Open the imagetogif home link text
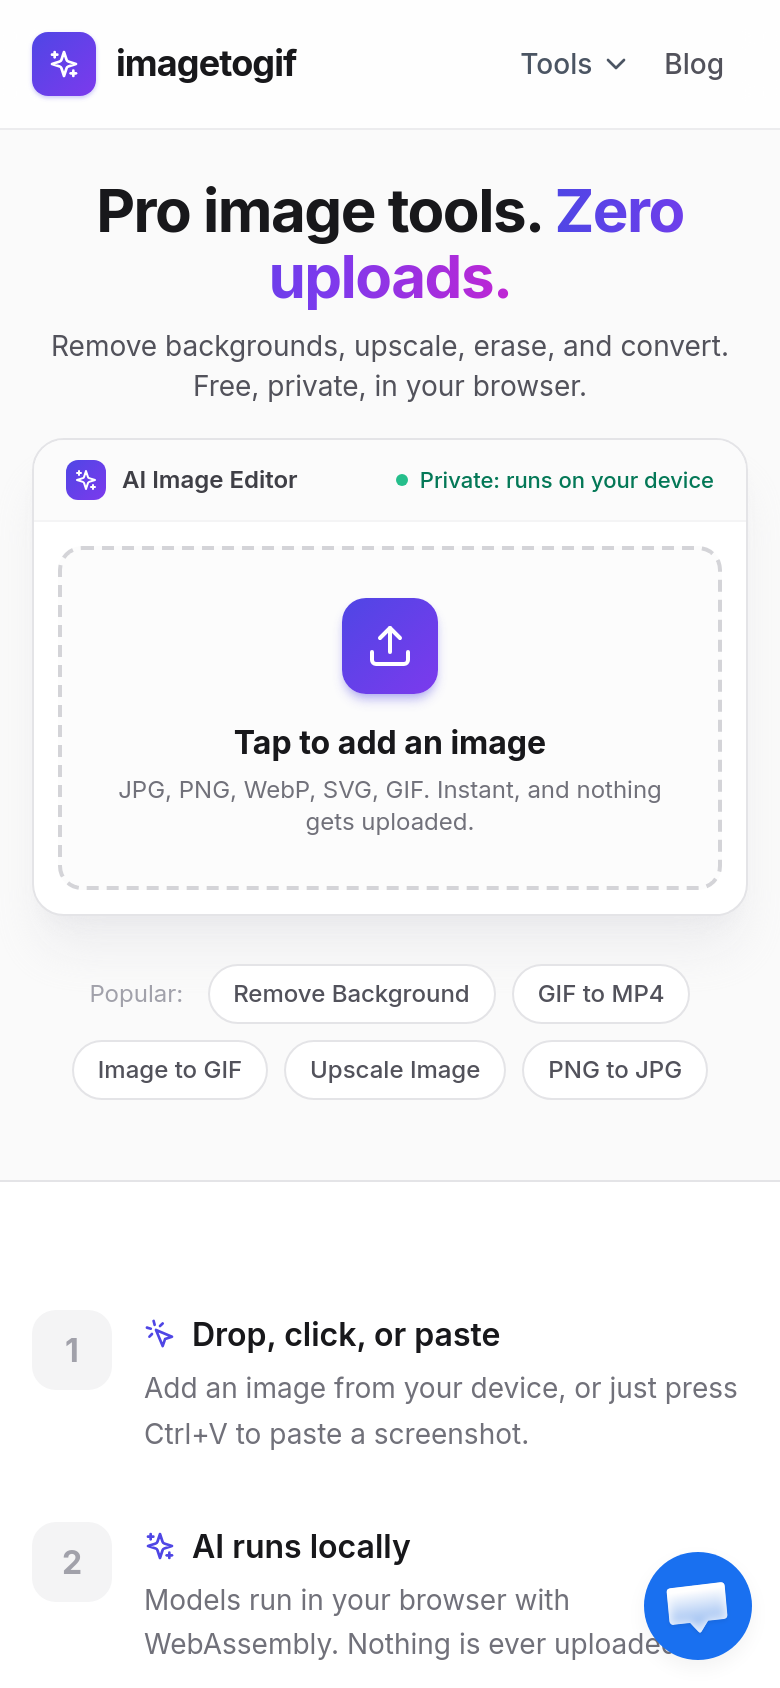The image size is (780, 1688). pyautogui.click(x=206, y=64)
